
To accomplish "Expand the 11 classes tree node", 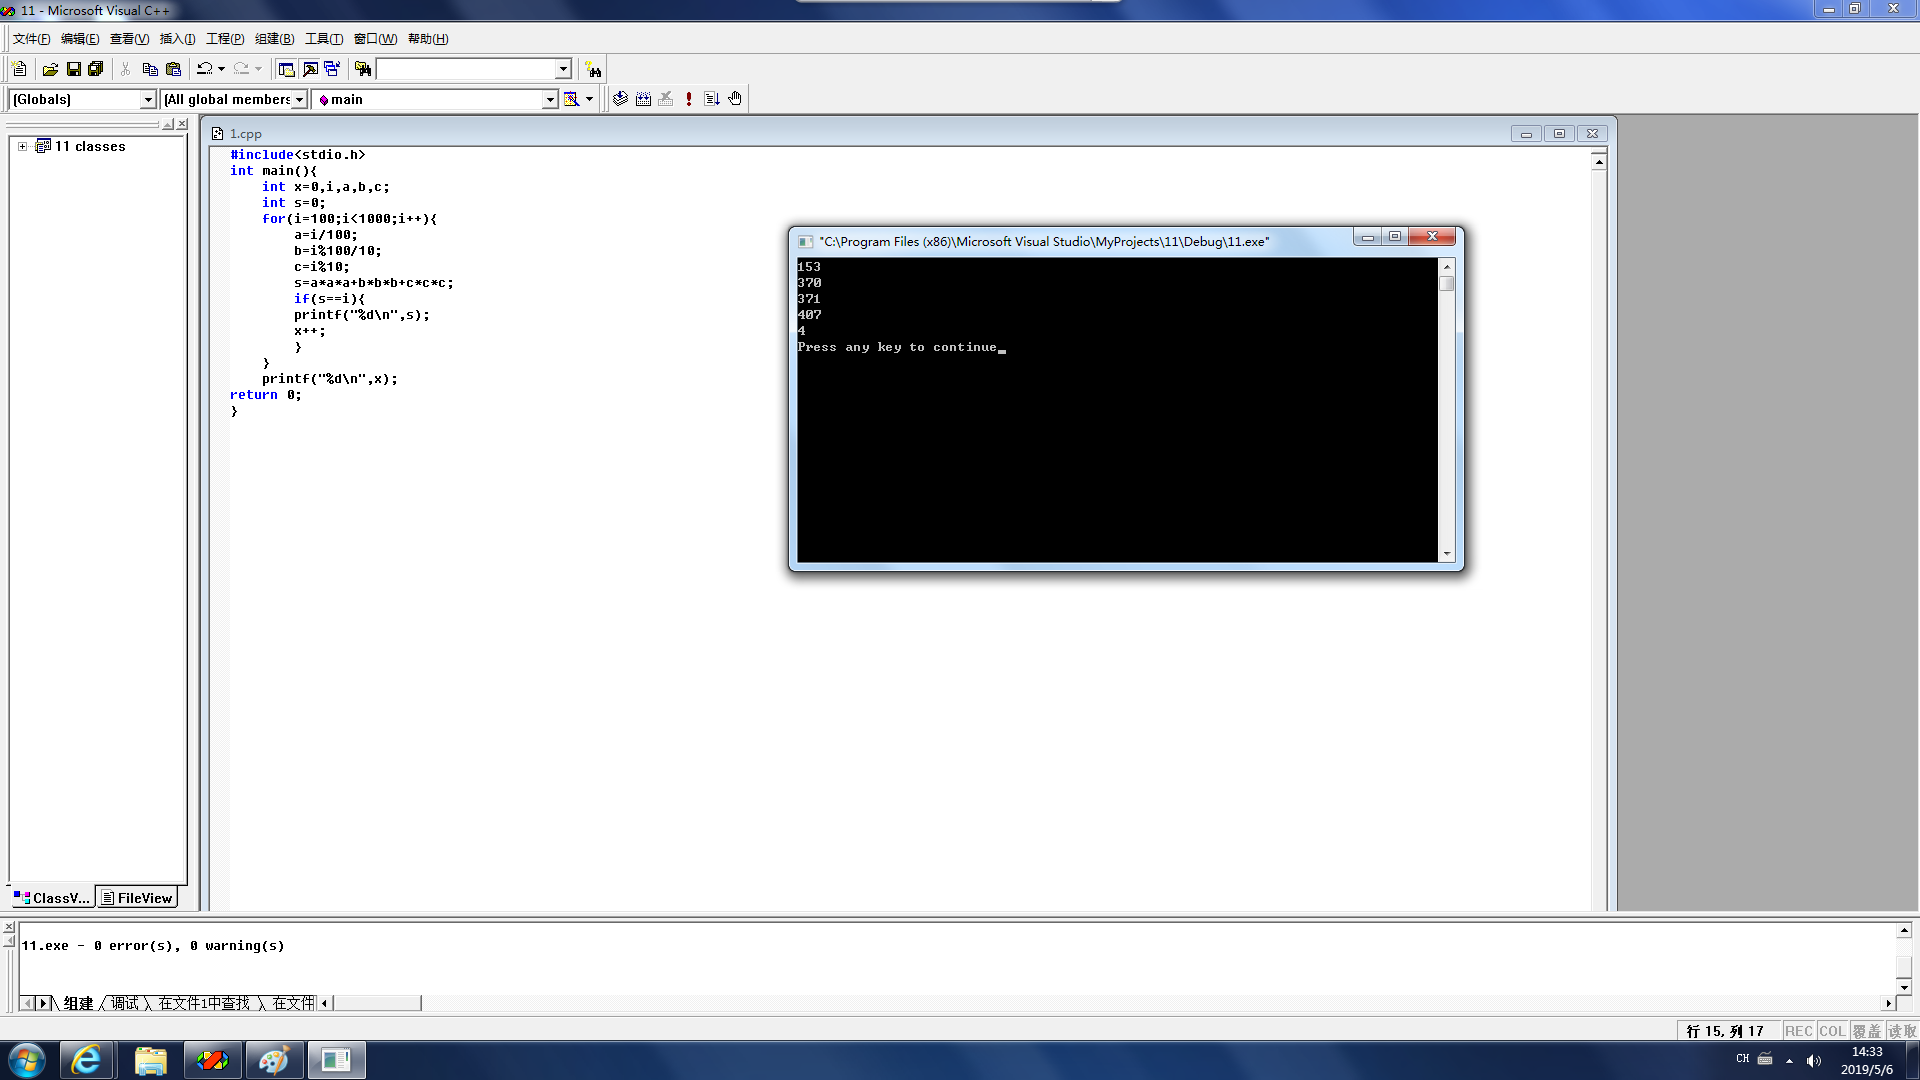I will click(x=22, y=146).
